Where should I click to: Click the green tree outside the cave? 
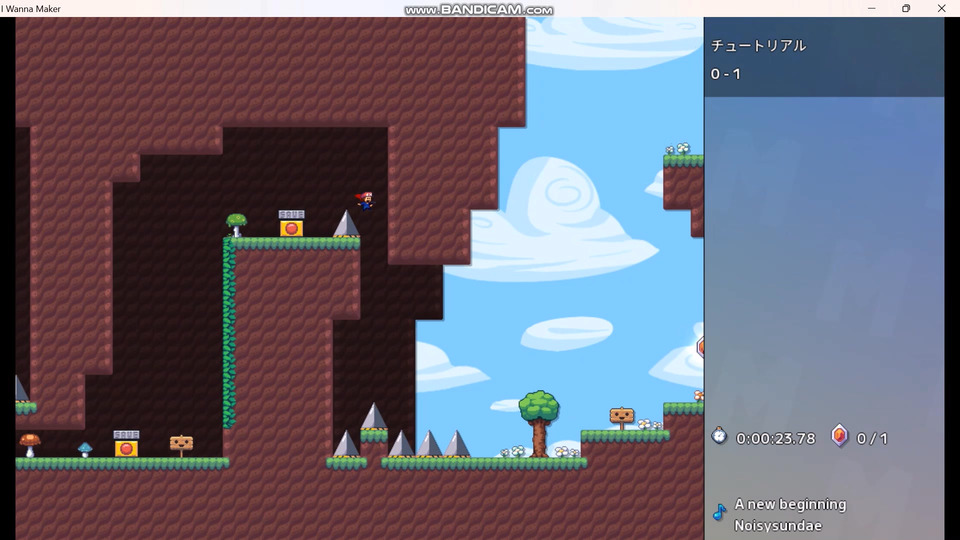pyautogui.click(x=539, y=424)
